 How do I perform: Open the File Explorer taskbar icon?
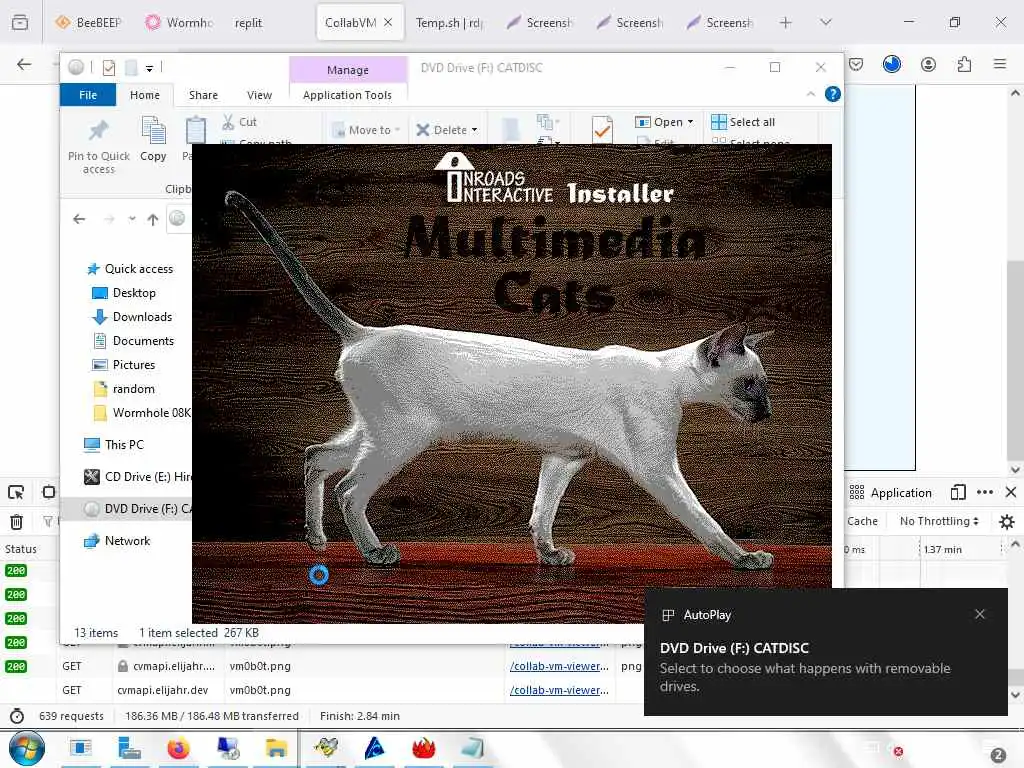pos(276,748)
